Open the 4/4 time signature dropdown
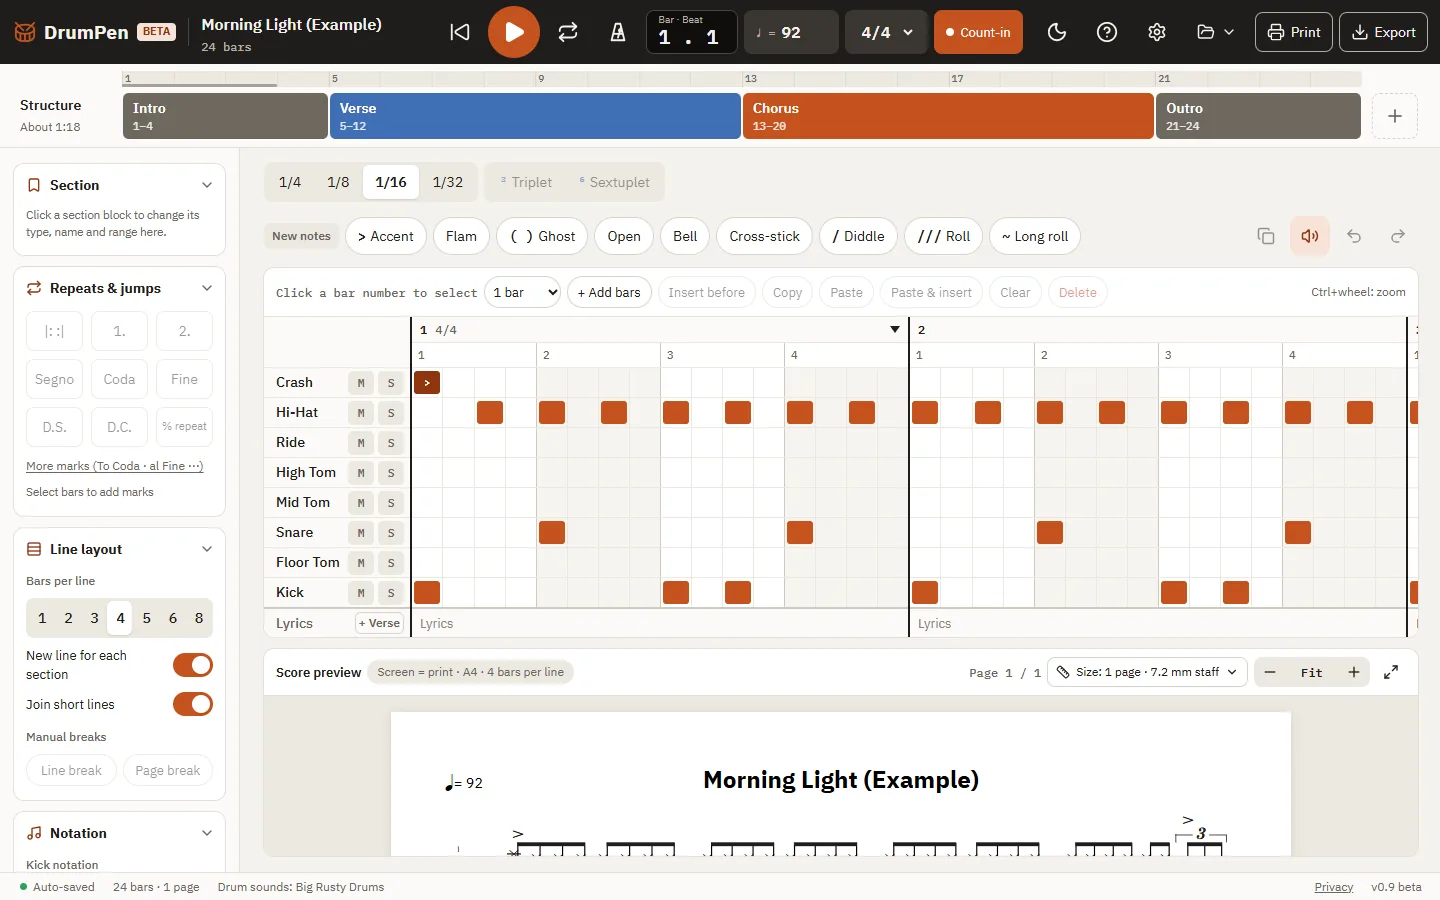The width and height of the screenshot is (1440, 900). [886, 32]
